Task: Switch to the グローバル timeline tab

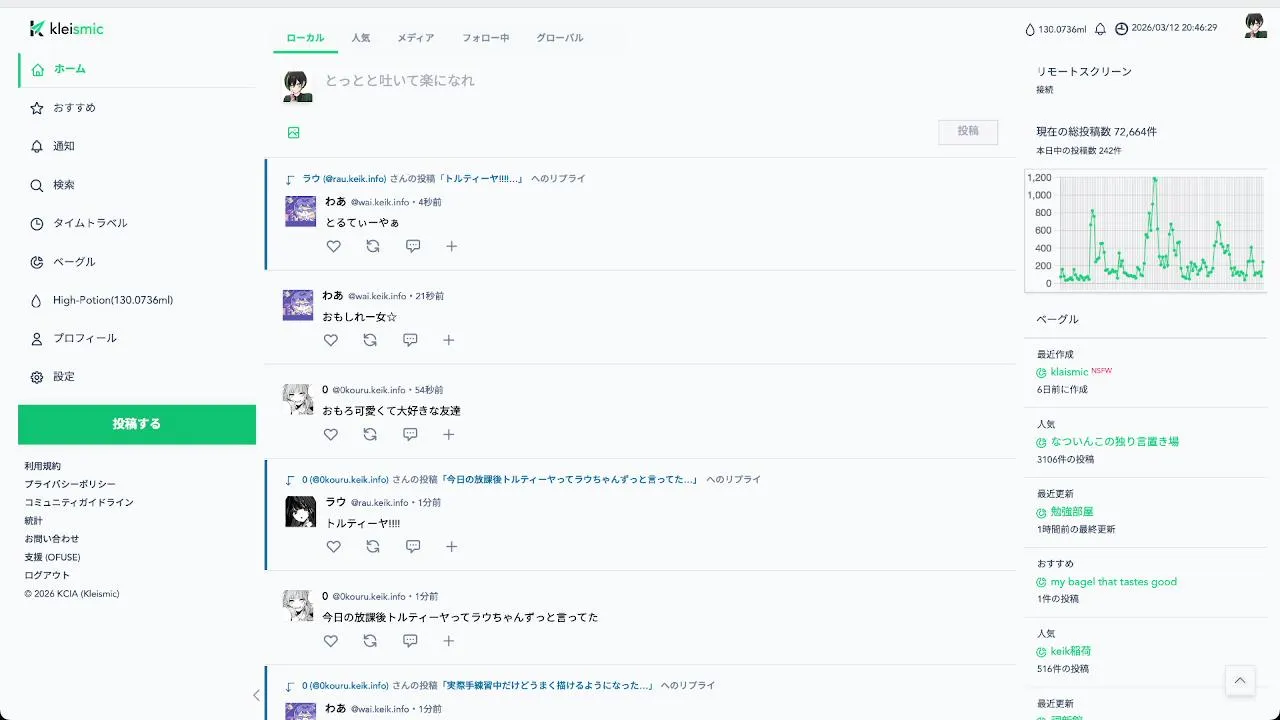Action: 560,38
